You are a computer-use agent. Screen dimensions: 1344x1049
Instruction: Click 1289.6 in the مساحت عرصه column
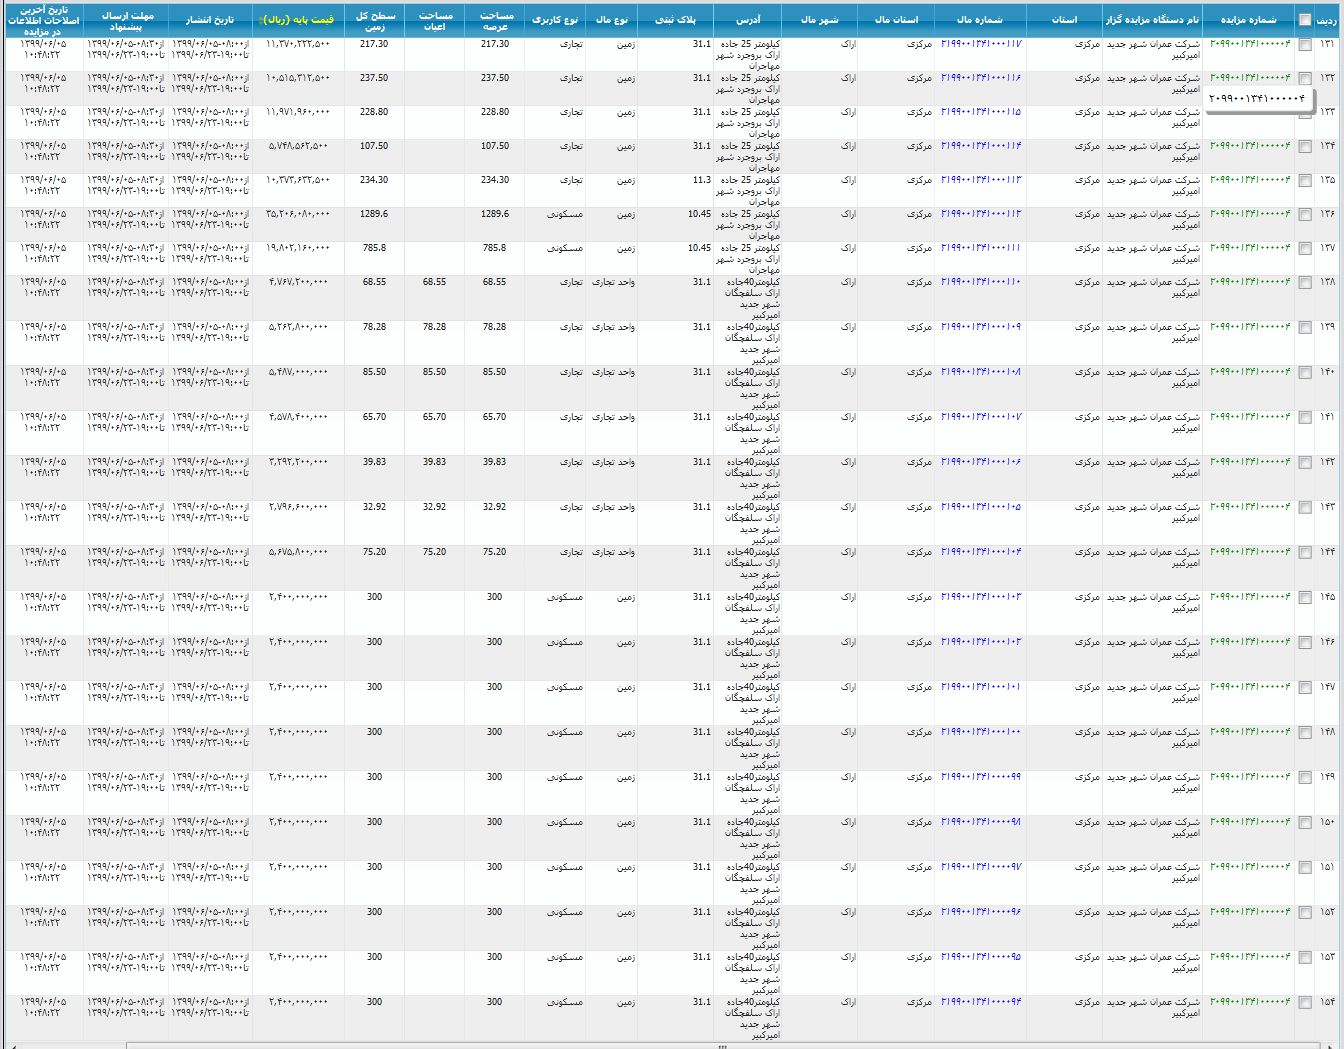495,214
